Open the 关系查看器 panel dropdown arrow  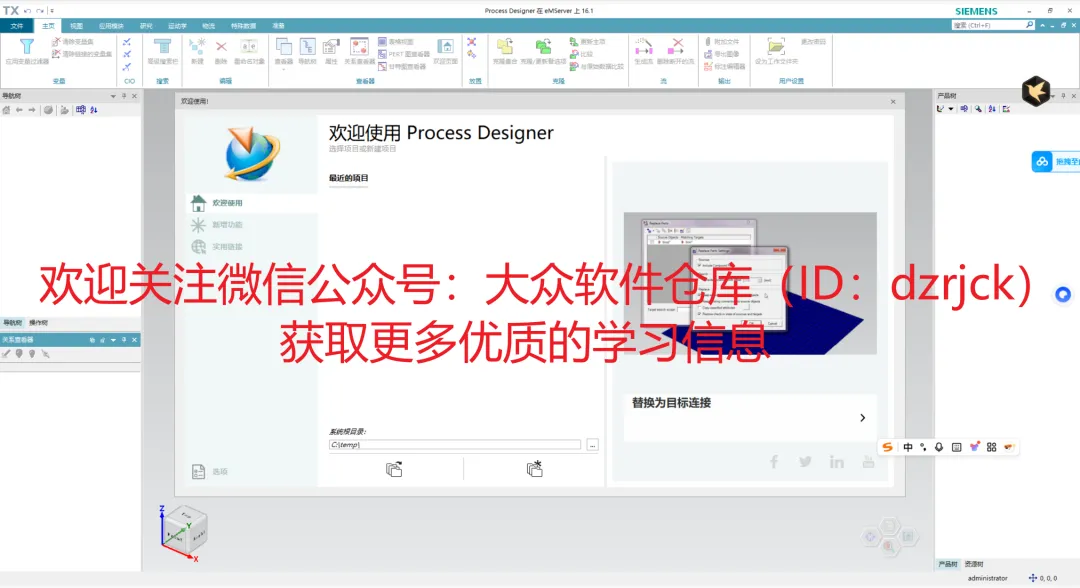(x=113, y=339)
